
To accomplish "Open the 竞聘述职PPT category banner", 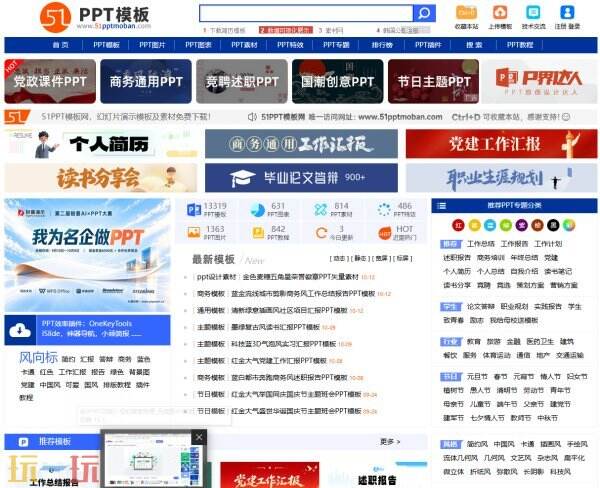I will tap(242, 81).
